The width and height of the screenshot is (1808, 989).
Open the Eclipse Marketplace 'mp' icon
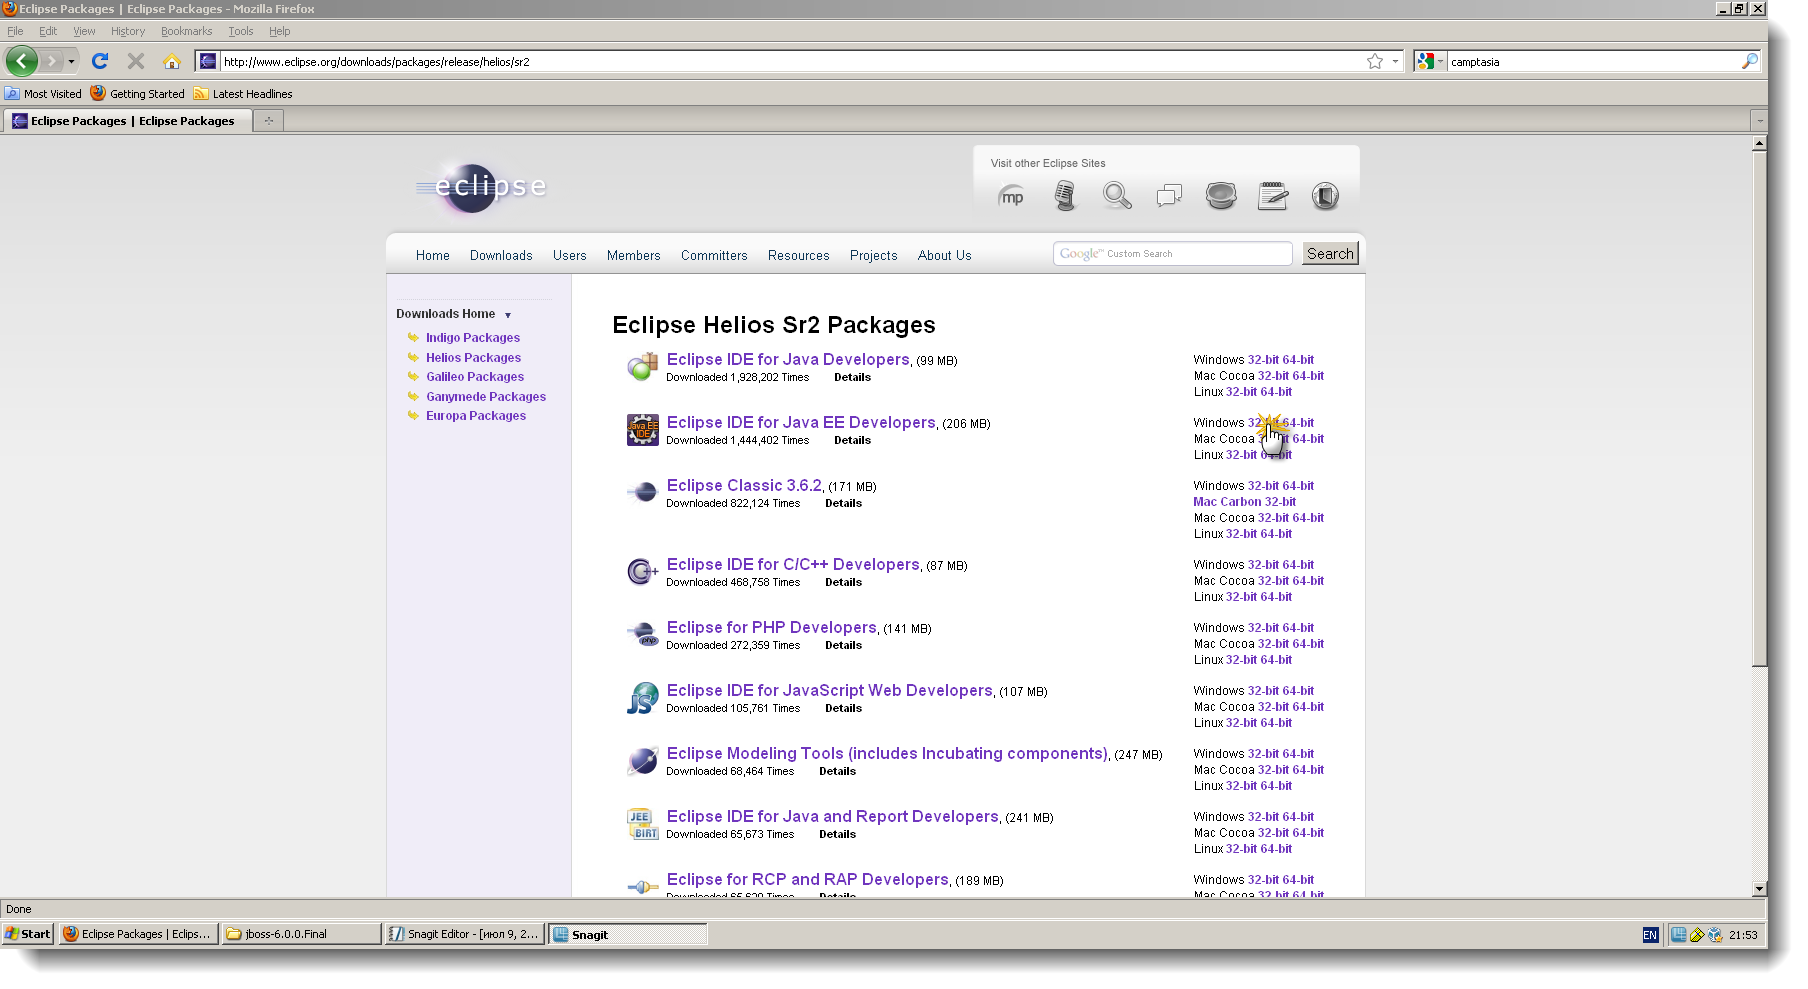tap(1012, 196)
